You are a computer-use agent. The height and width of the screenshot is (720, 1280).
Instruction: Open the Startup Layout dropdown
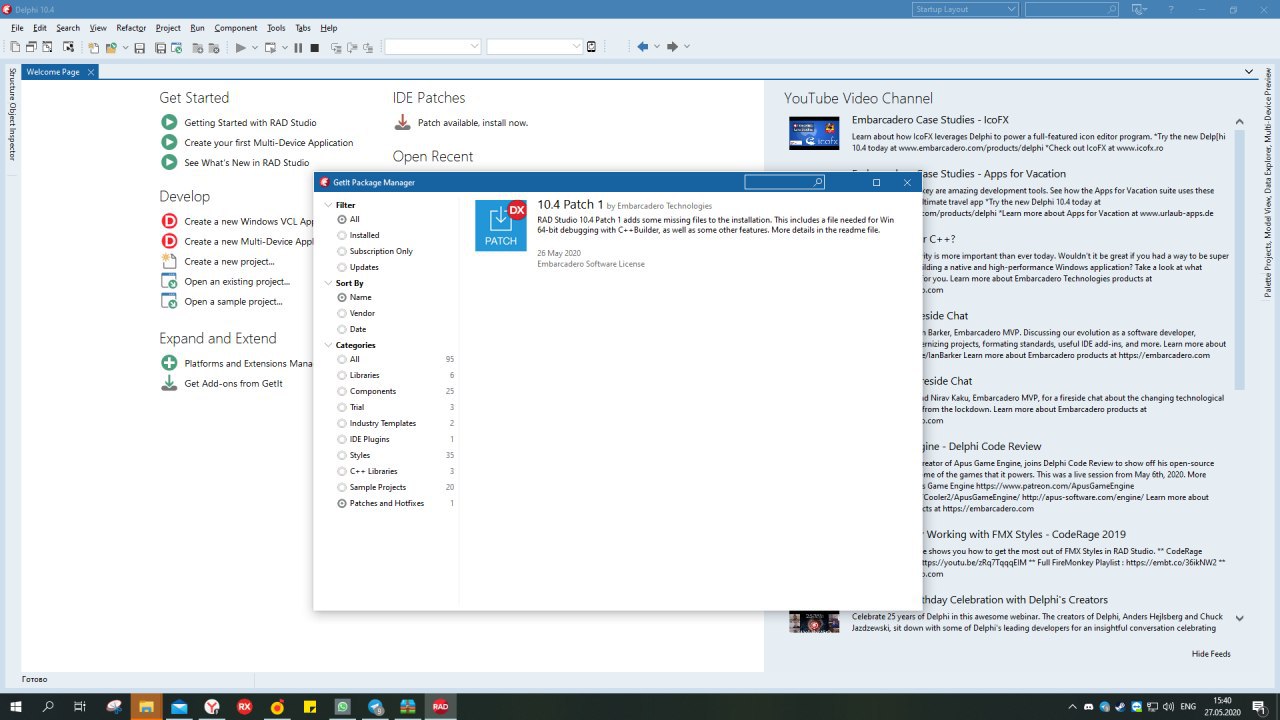click(x=964, y=9)
